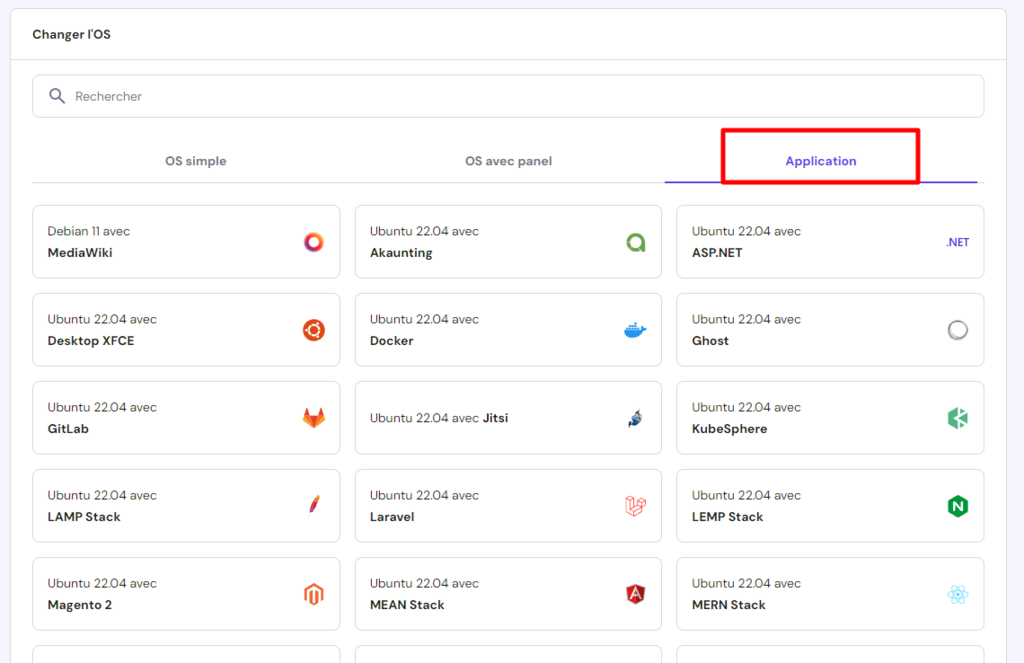Click inside the Rechercher search field
This screenshot has width=1024, height=663.
[300, 95]
